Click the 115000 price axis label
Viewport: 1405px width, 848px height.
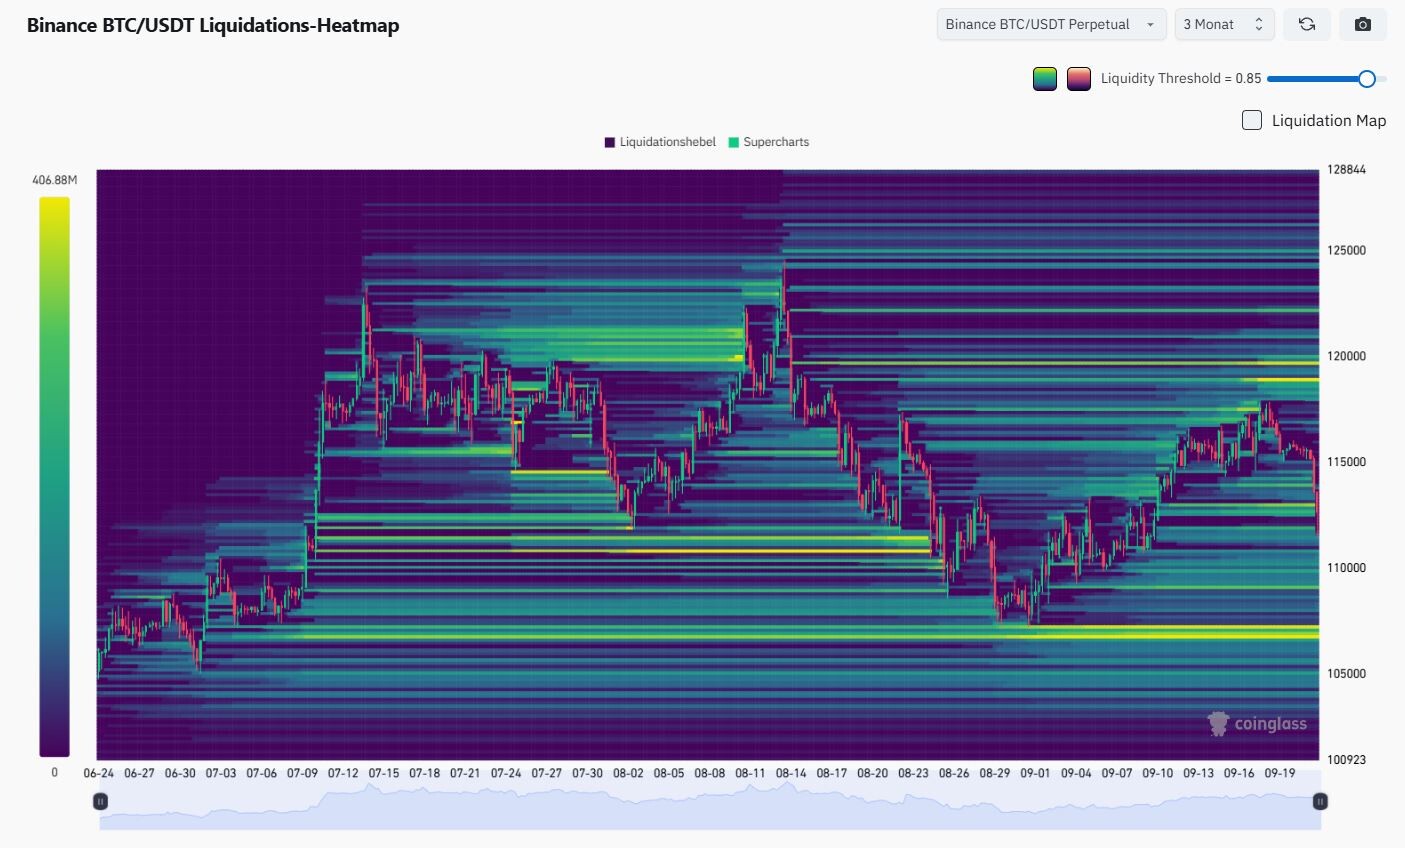click(x=1346, y=462)
